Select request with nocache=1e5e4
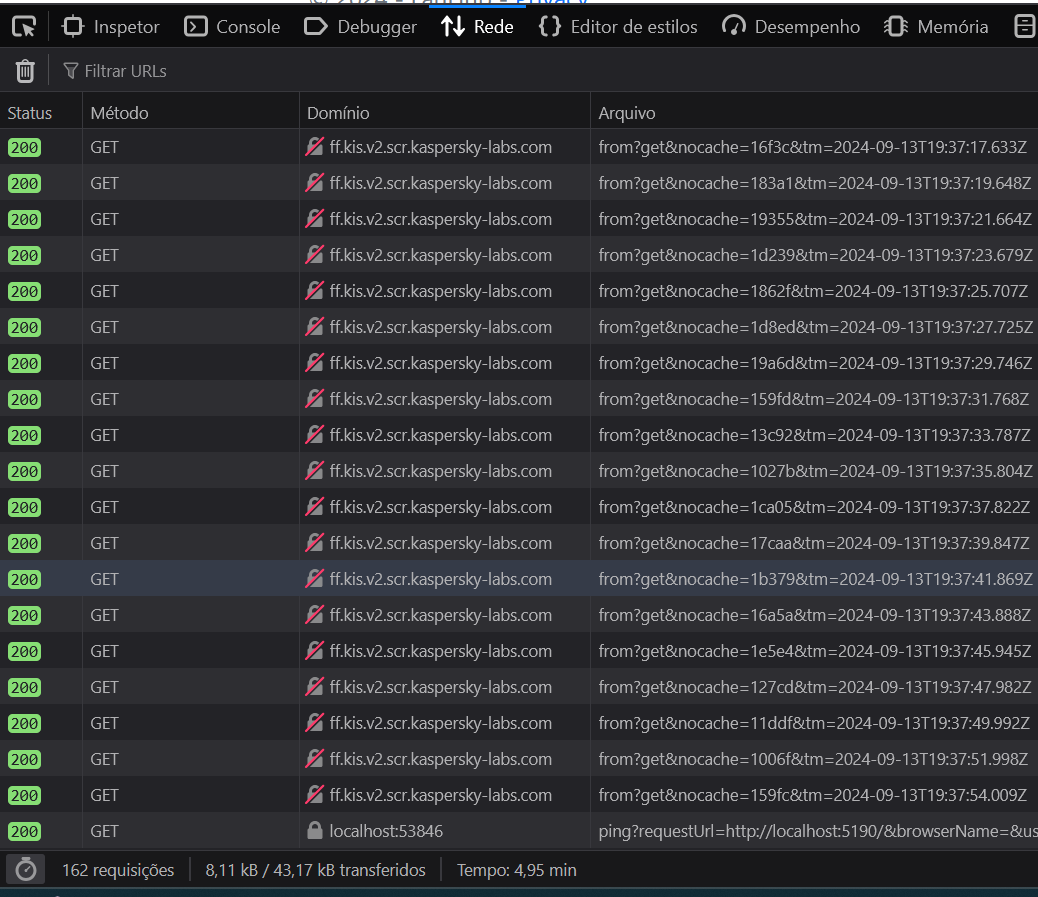Screen dimensions: 1038x897 click(519, 651)
